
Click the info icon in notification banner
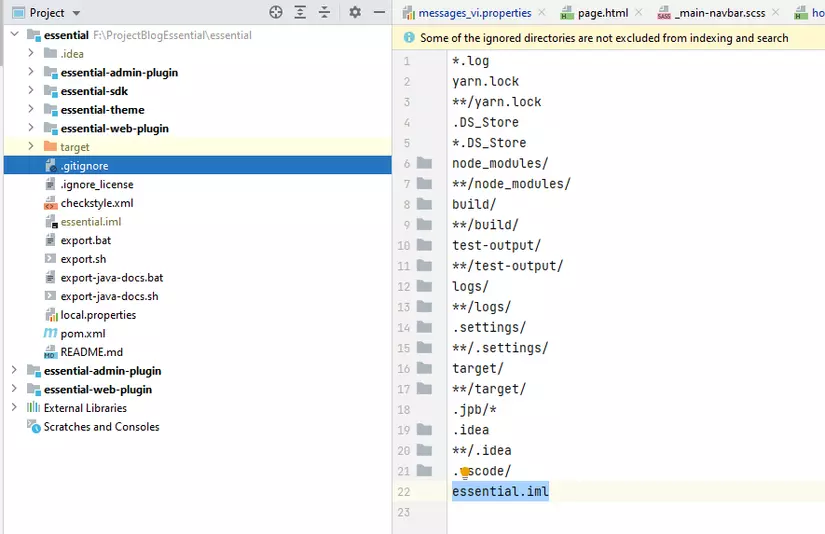point(408,38)
